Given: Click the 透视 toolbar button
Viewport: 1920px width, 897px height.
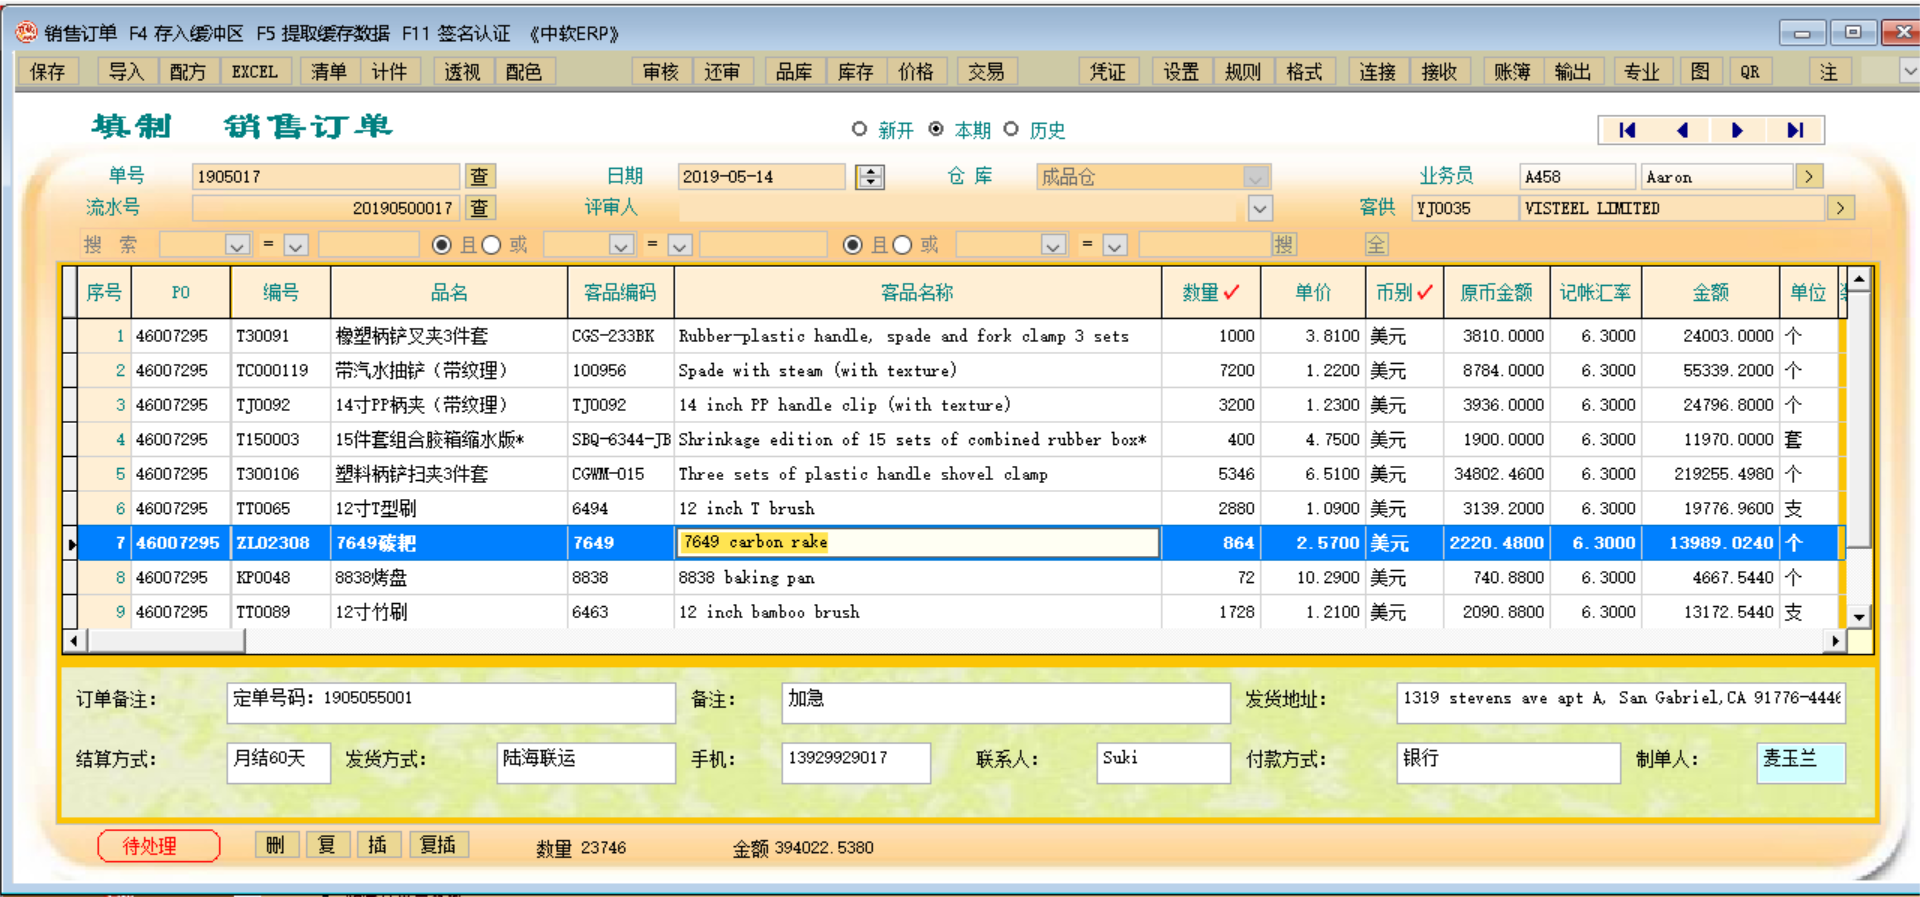Looking at the screenshot, I should coord(462,72).
